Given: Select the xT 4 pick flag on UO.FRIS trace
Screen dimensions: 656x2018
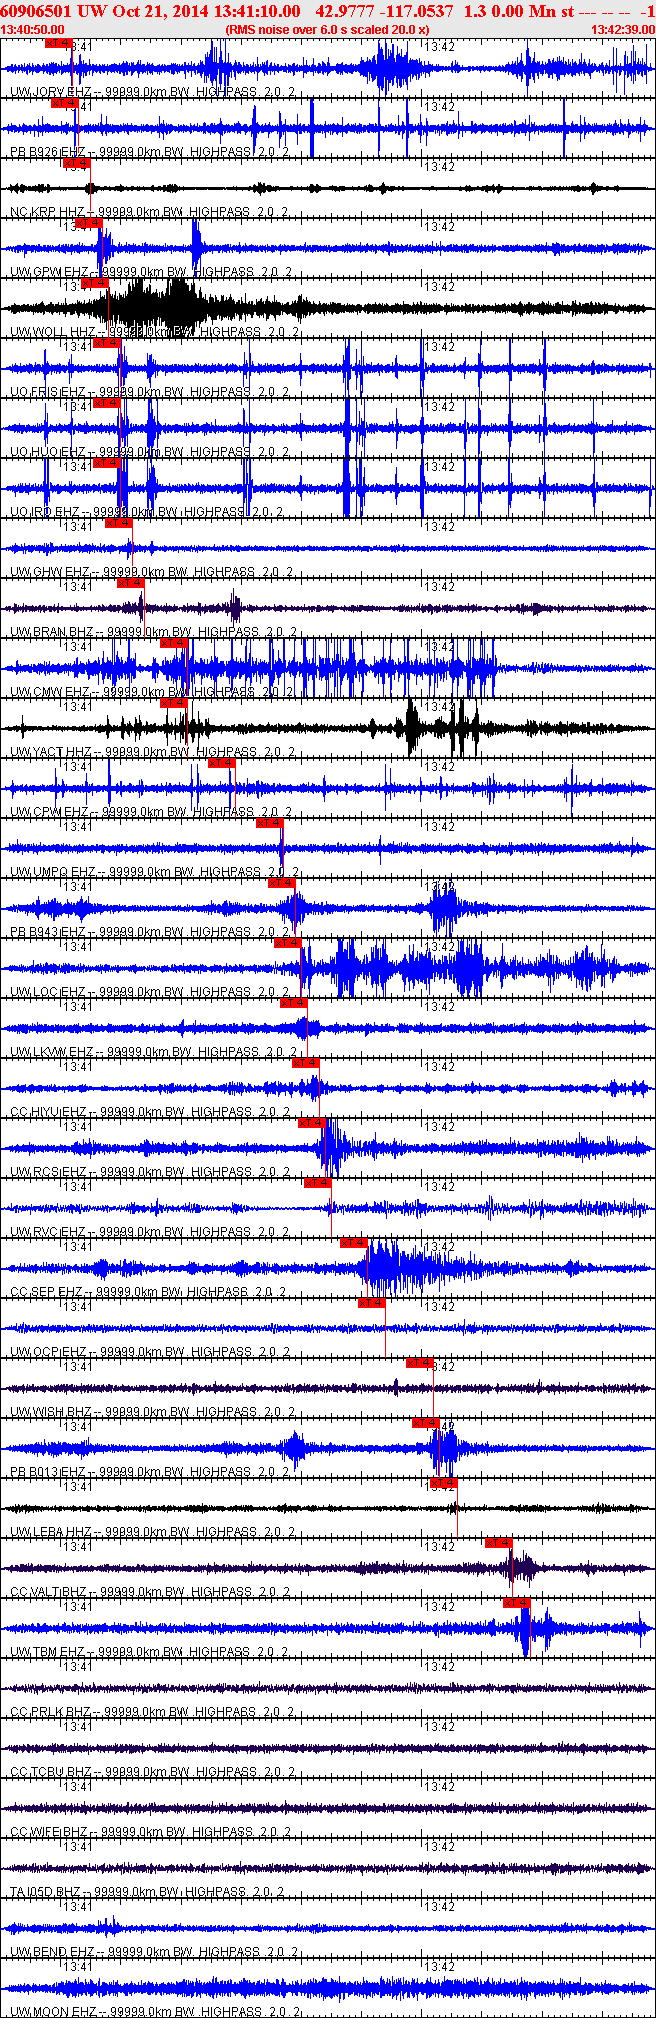Looking at the screenshot, I should [107, 343].
